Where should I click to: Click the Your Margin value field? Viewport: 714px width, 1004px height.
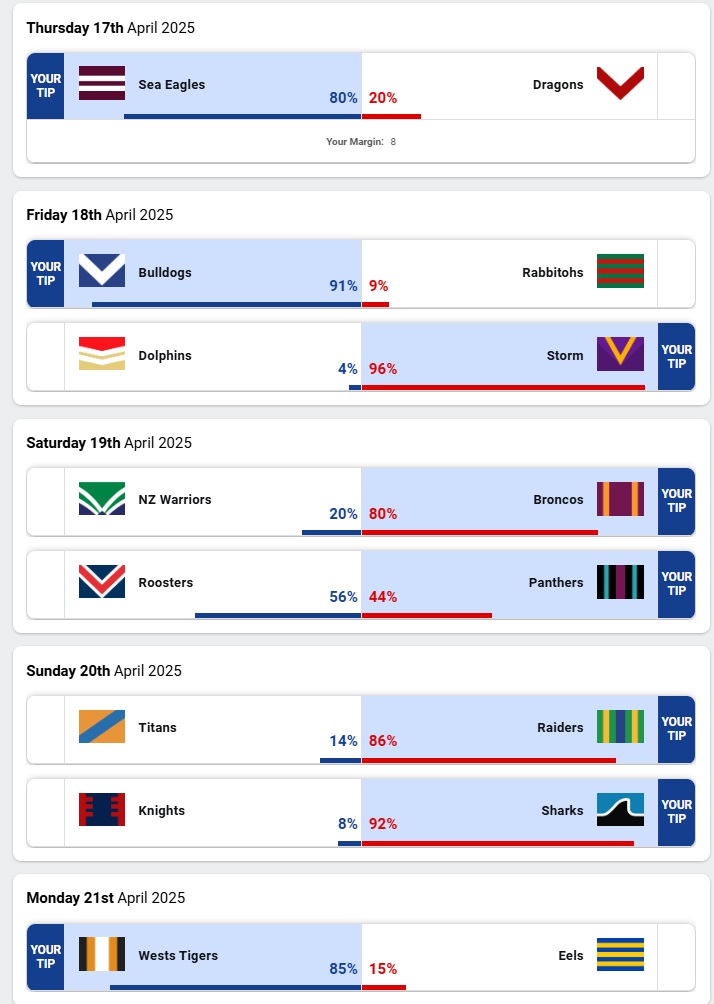pos(393,142)
